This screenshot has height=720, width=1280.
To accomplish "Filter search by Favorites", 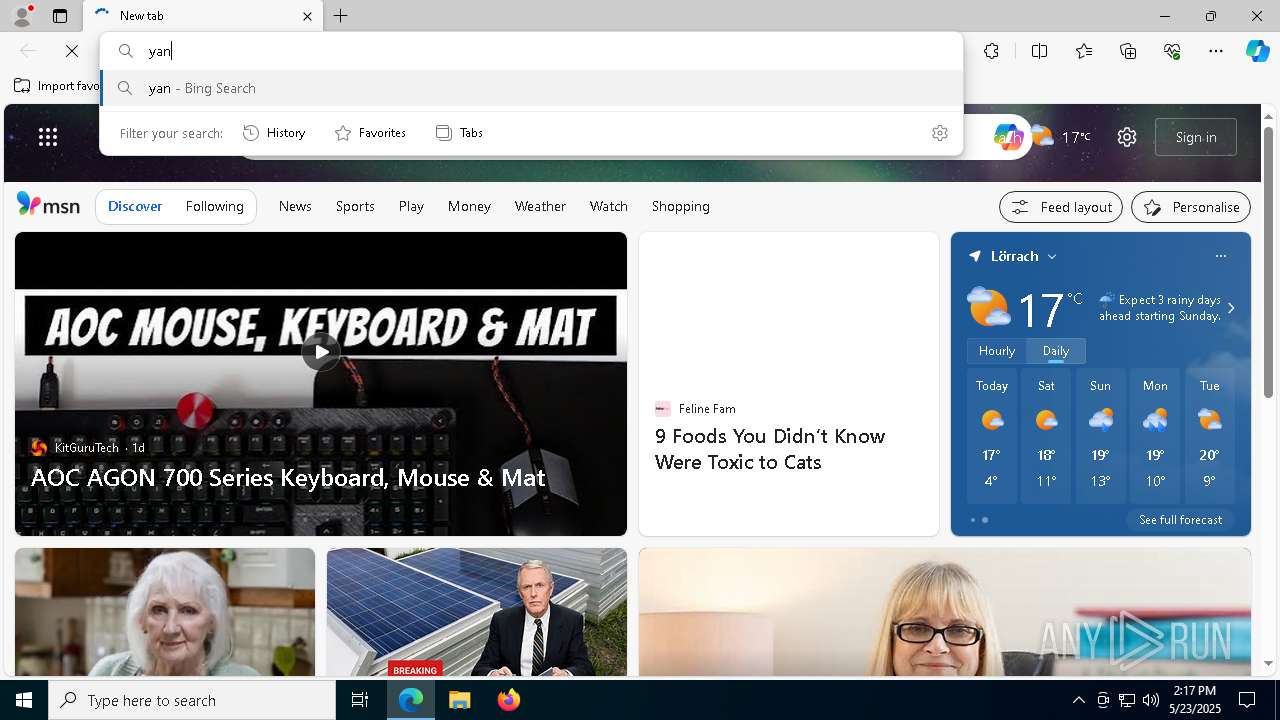I will point(370,133).
